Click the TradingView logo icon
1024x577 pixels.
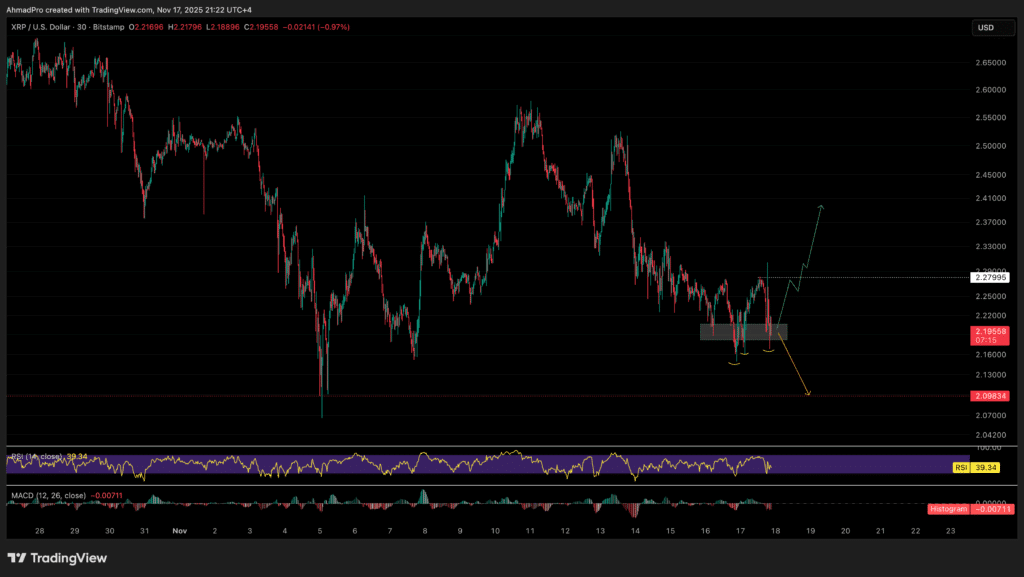pos(18,557)
